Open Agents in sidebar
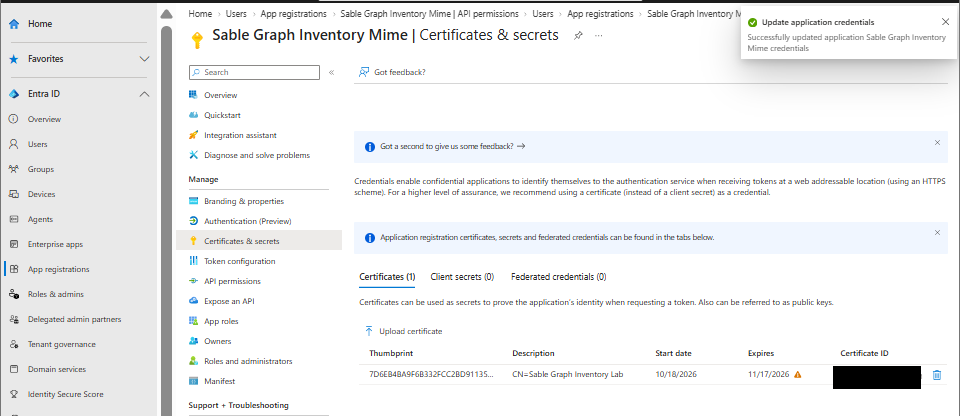 40,219
